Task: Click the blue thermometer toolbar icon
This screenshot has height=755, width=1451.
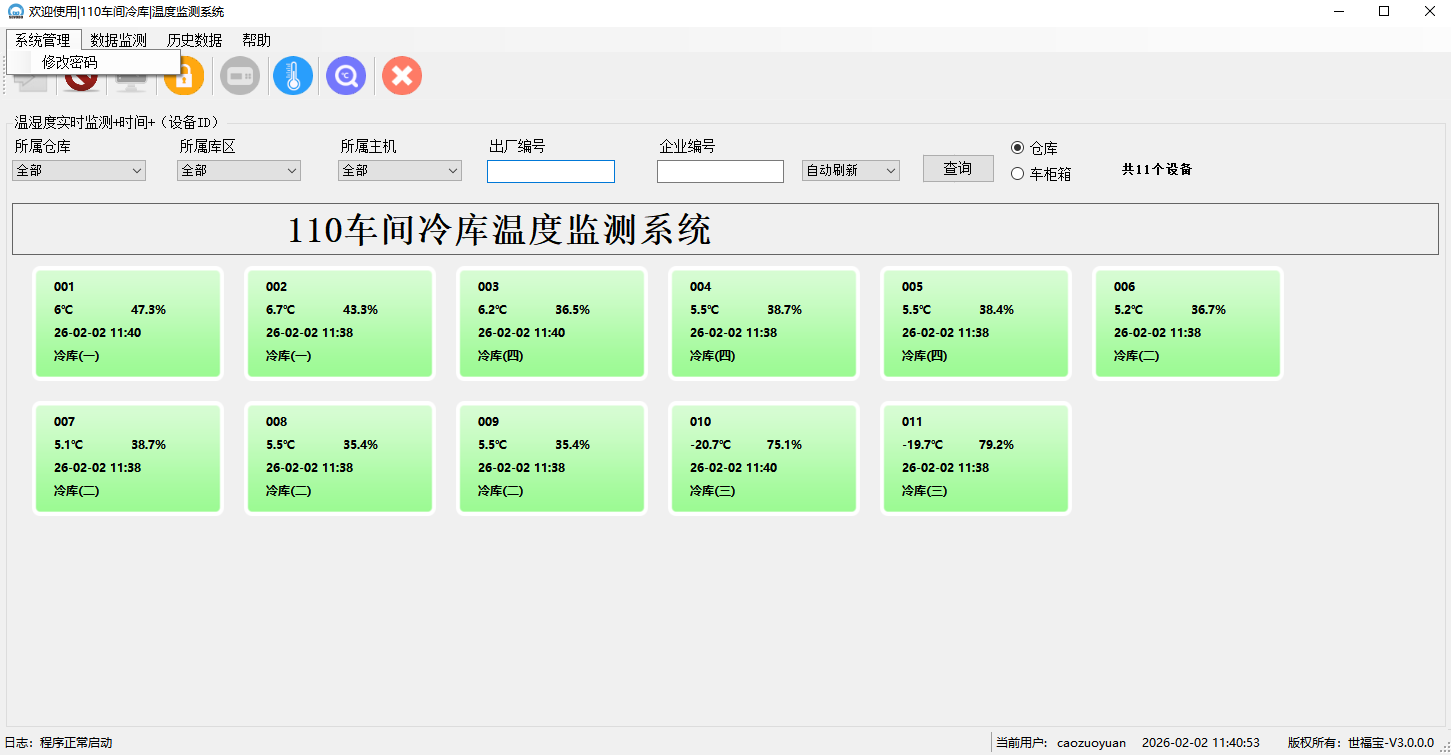Action: pos(293,76)
